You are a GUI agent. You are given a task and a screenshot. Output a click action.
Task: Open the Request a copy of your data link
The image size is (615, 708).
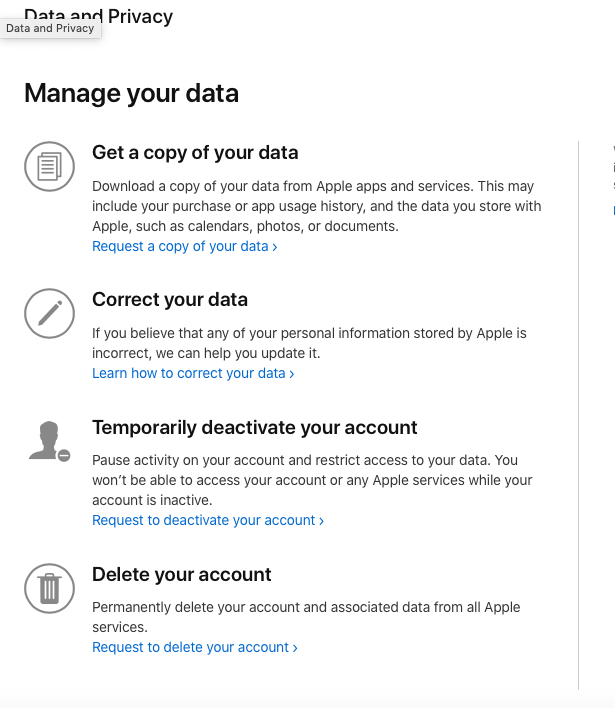pyautogui.click(x=184, y=246)
